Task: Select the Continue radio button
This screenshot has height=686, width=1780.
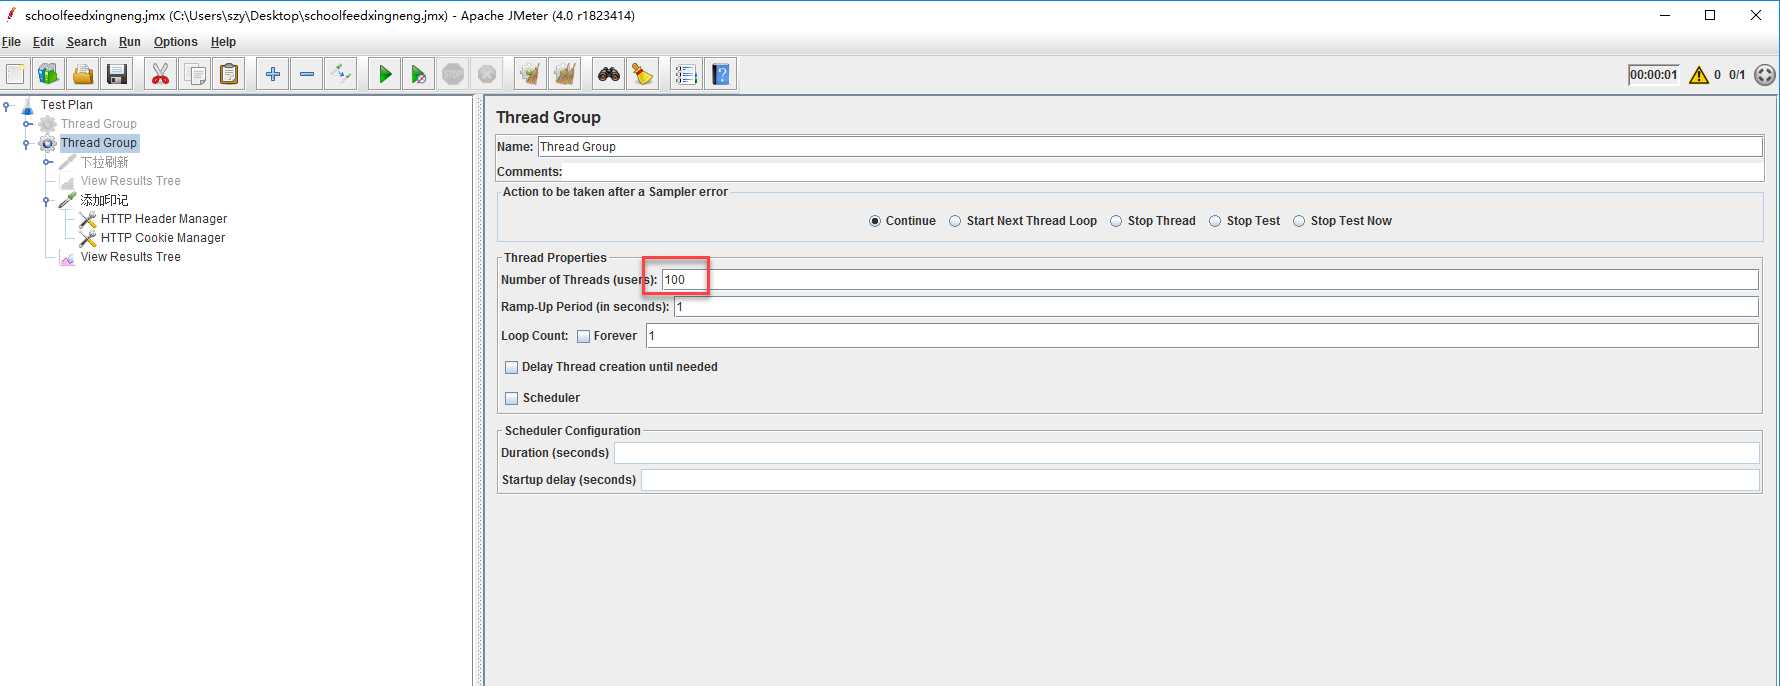Action: [875, 221]
